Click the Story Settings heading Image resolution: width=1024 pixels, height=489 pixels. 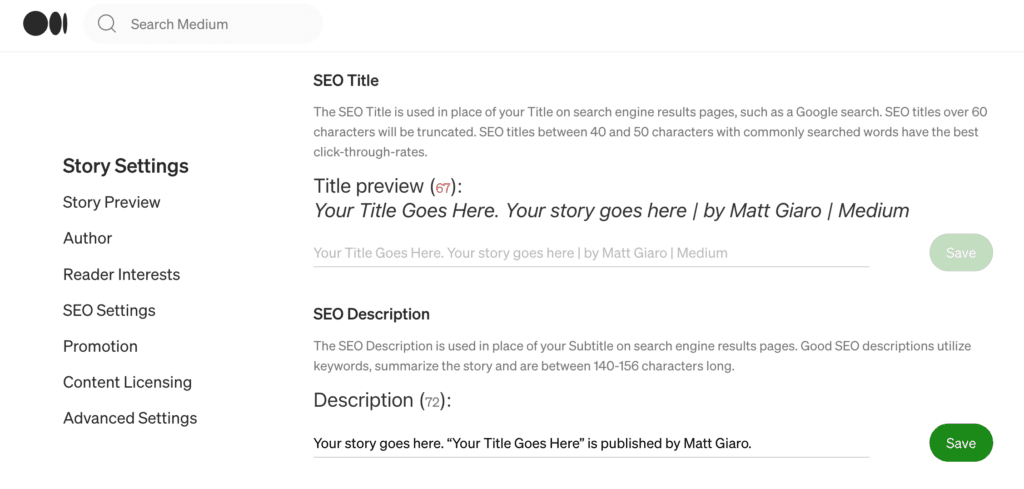[x=125, y=166]
